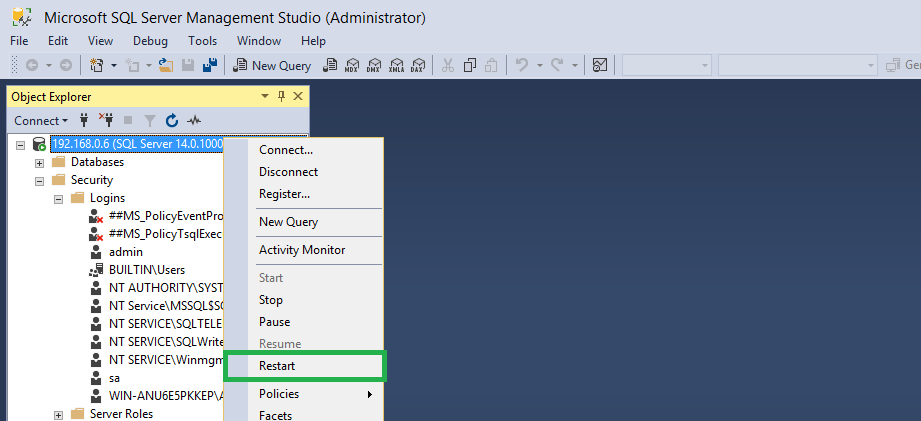Choose New Query in the context menu
The height and width of the screenshot is (421, 921).
click(304, 222)
